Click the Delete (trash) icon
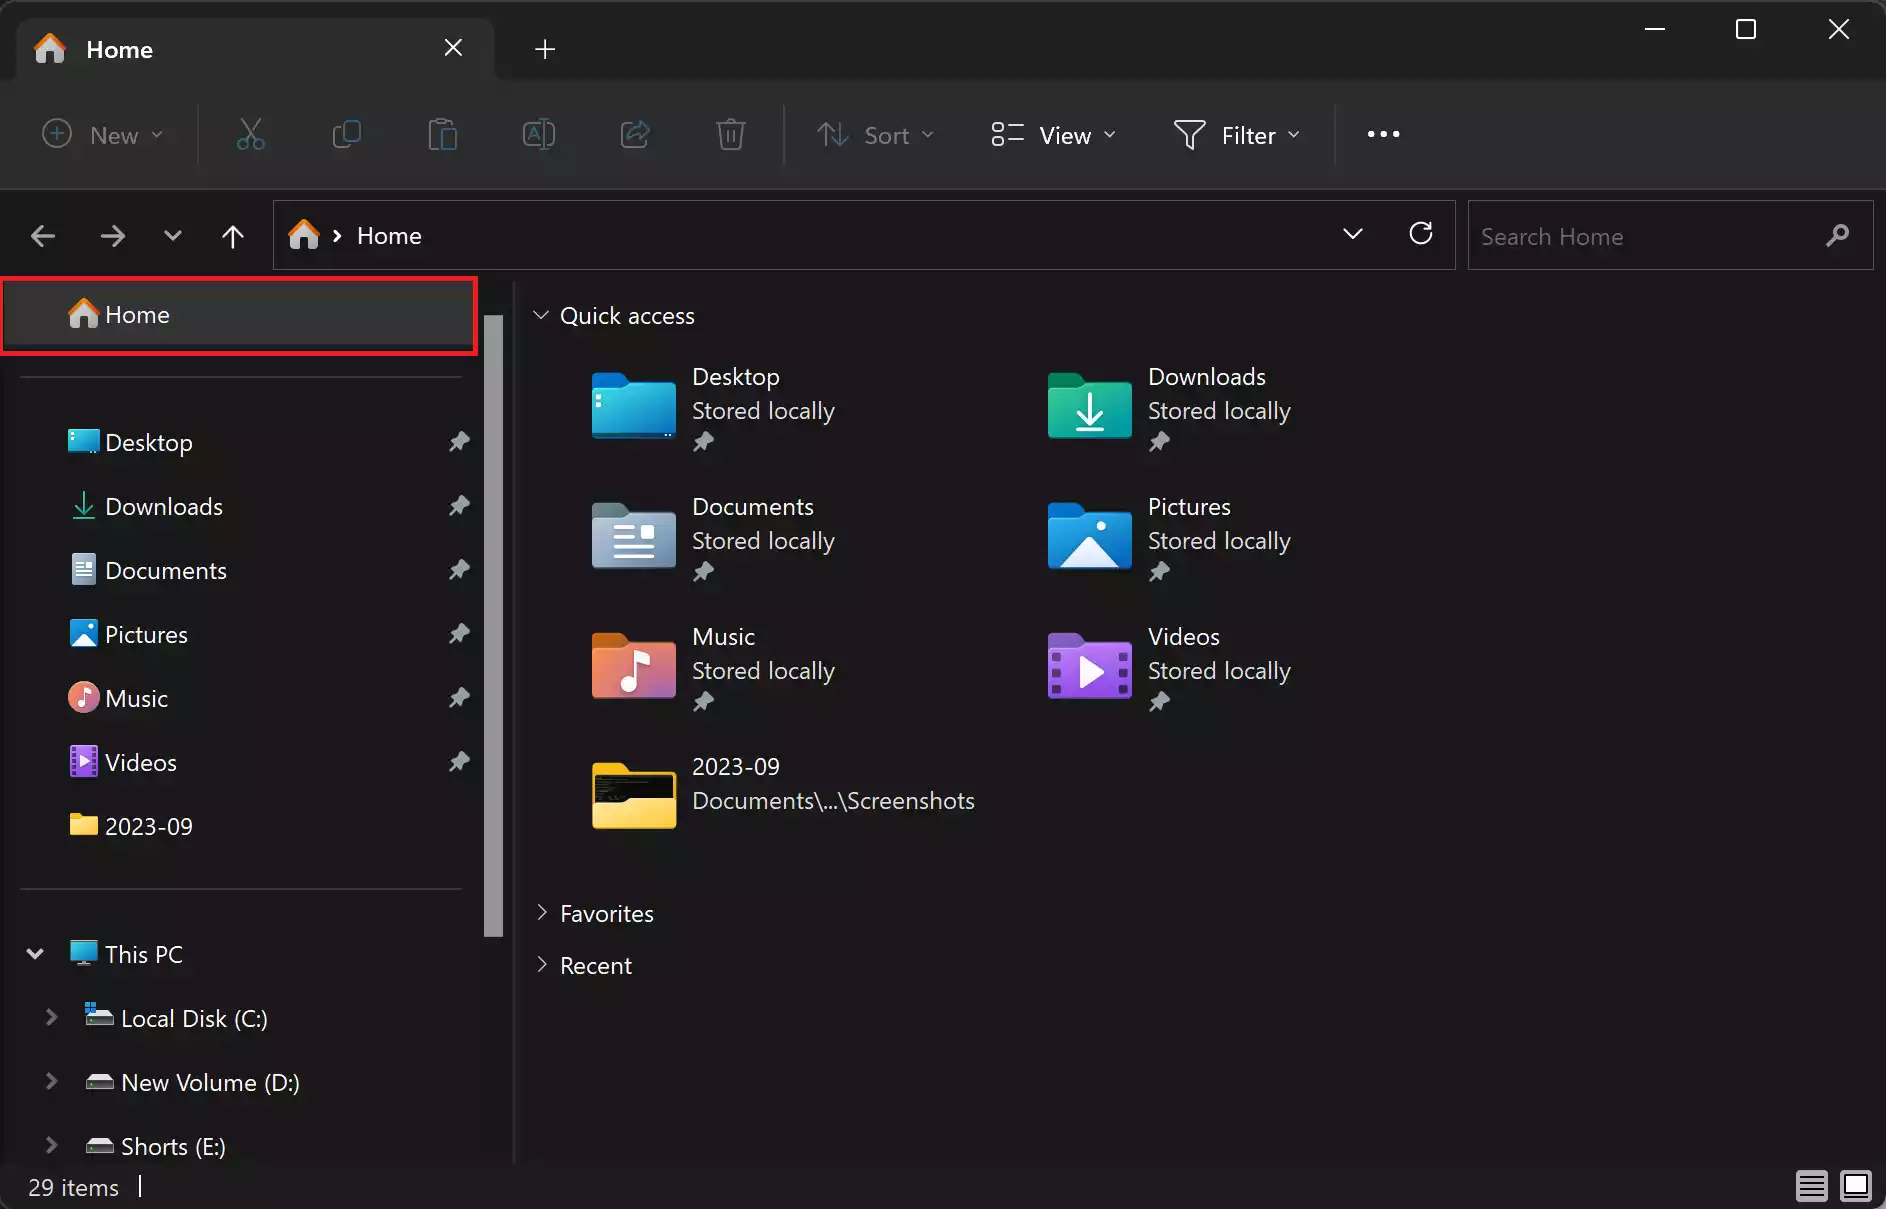 (x=730, y=134)
